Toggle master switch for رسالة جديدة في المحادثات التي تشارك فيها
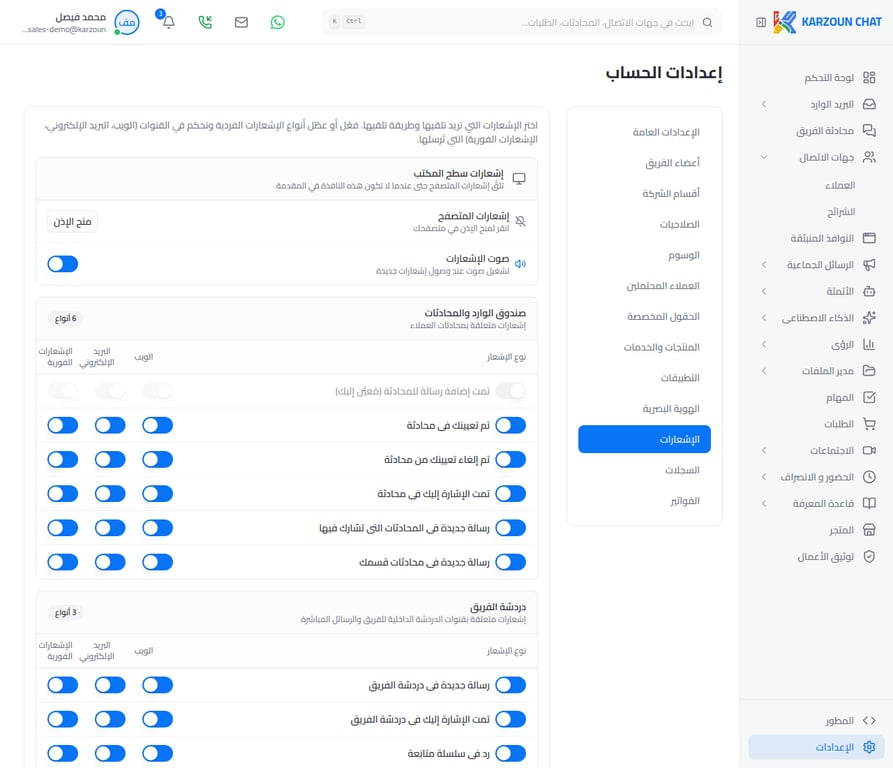This screenshot has width=893, height=768. coord(510,528)
